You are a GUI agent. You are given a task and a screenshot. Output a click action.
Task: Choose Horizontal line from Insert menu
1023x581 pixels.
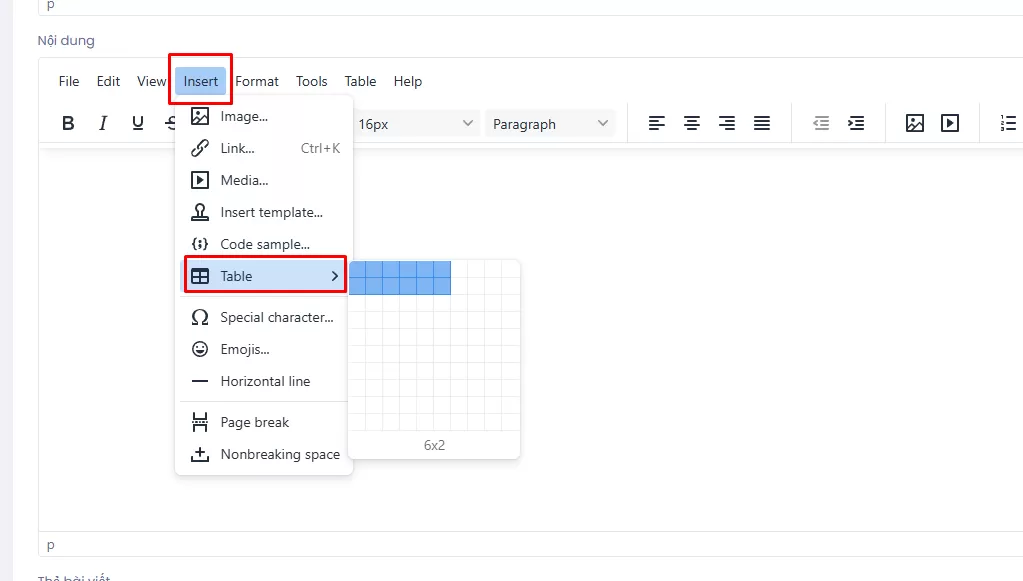tap(265, 381)
